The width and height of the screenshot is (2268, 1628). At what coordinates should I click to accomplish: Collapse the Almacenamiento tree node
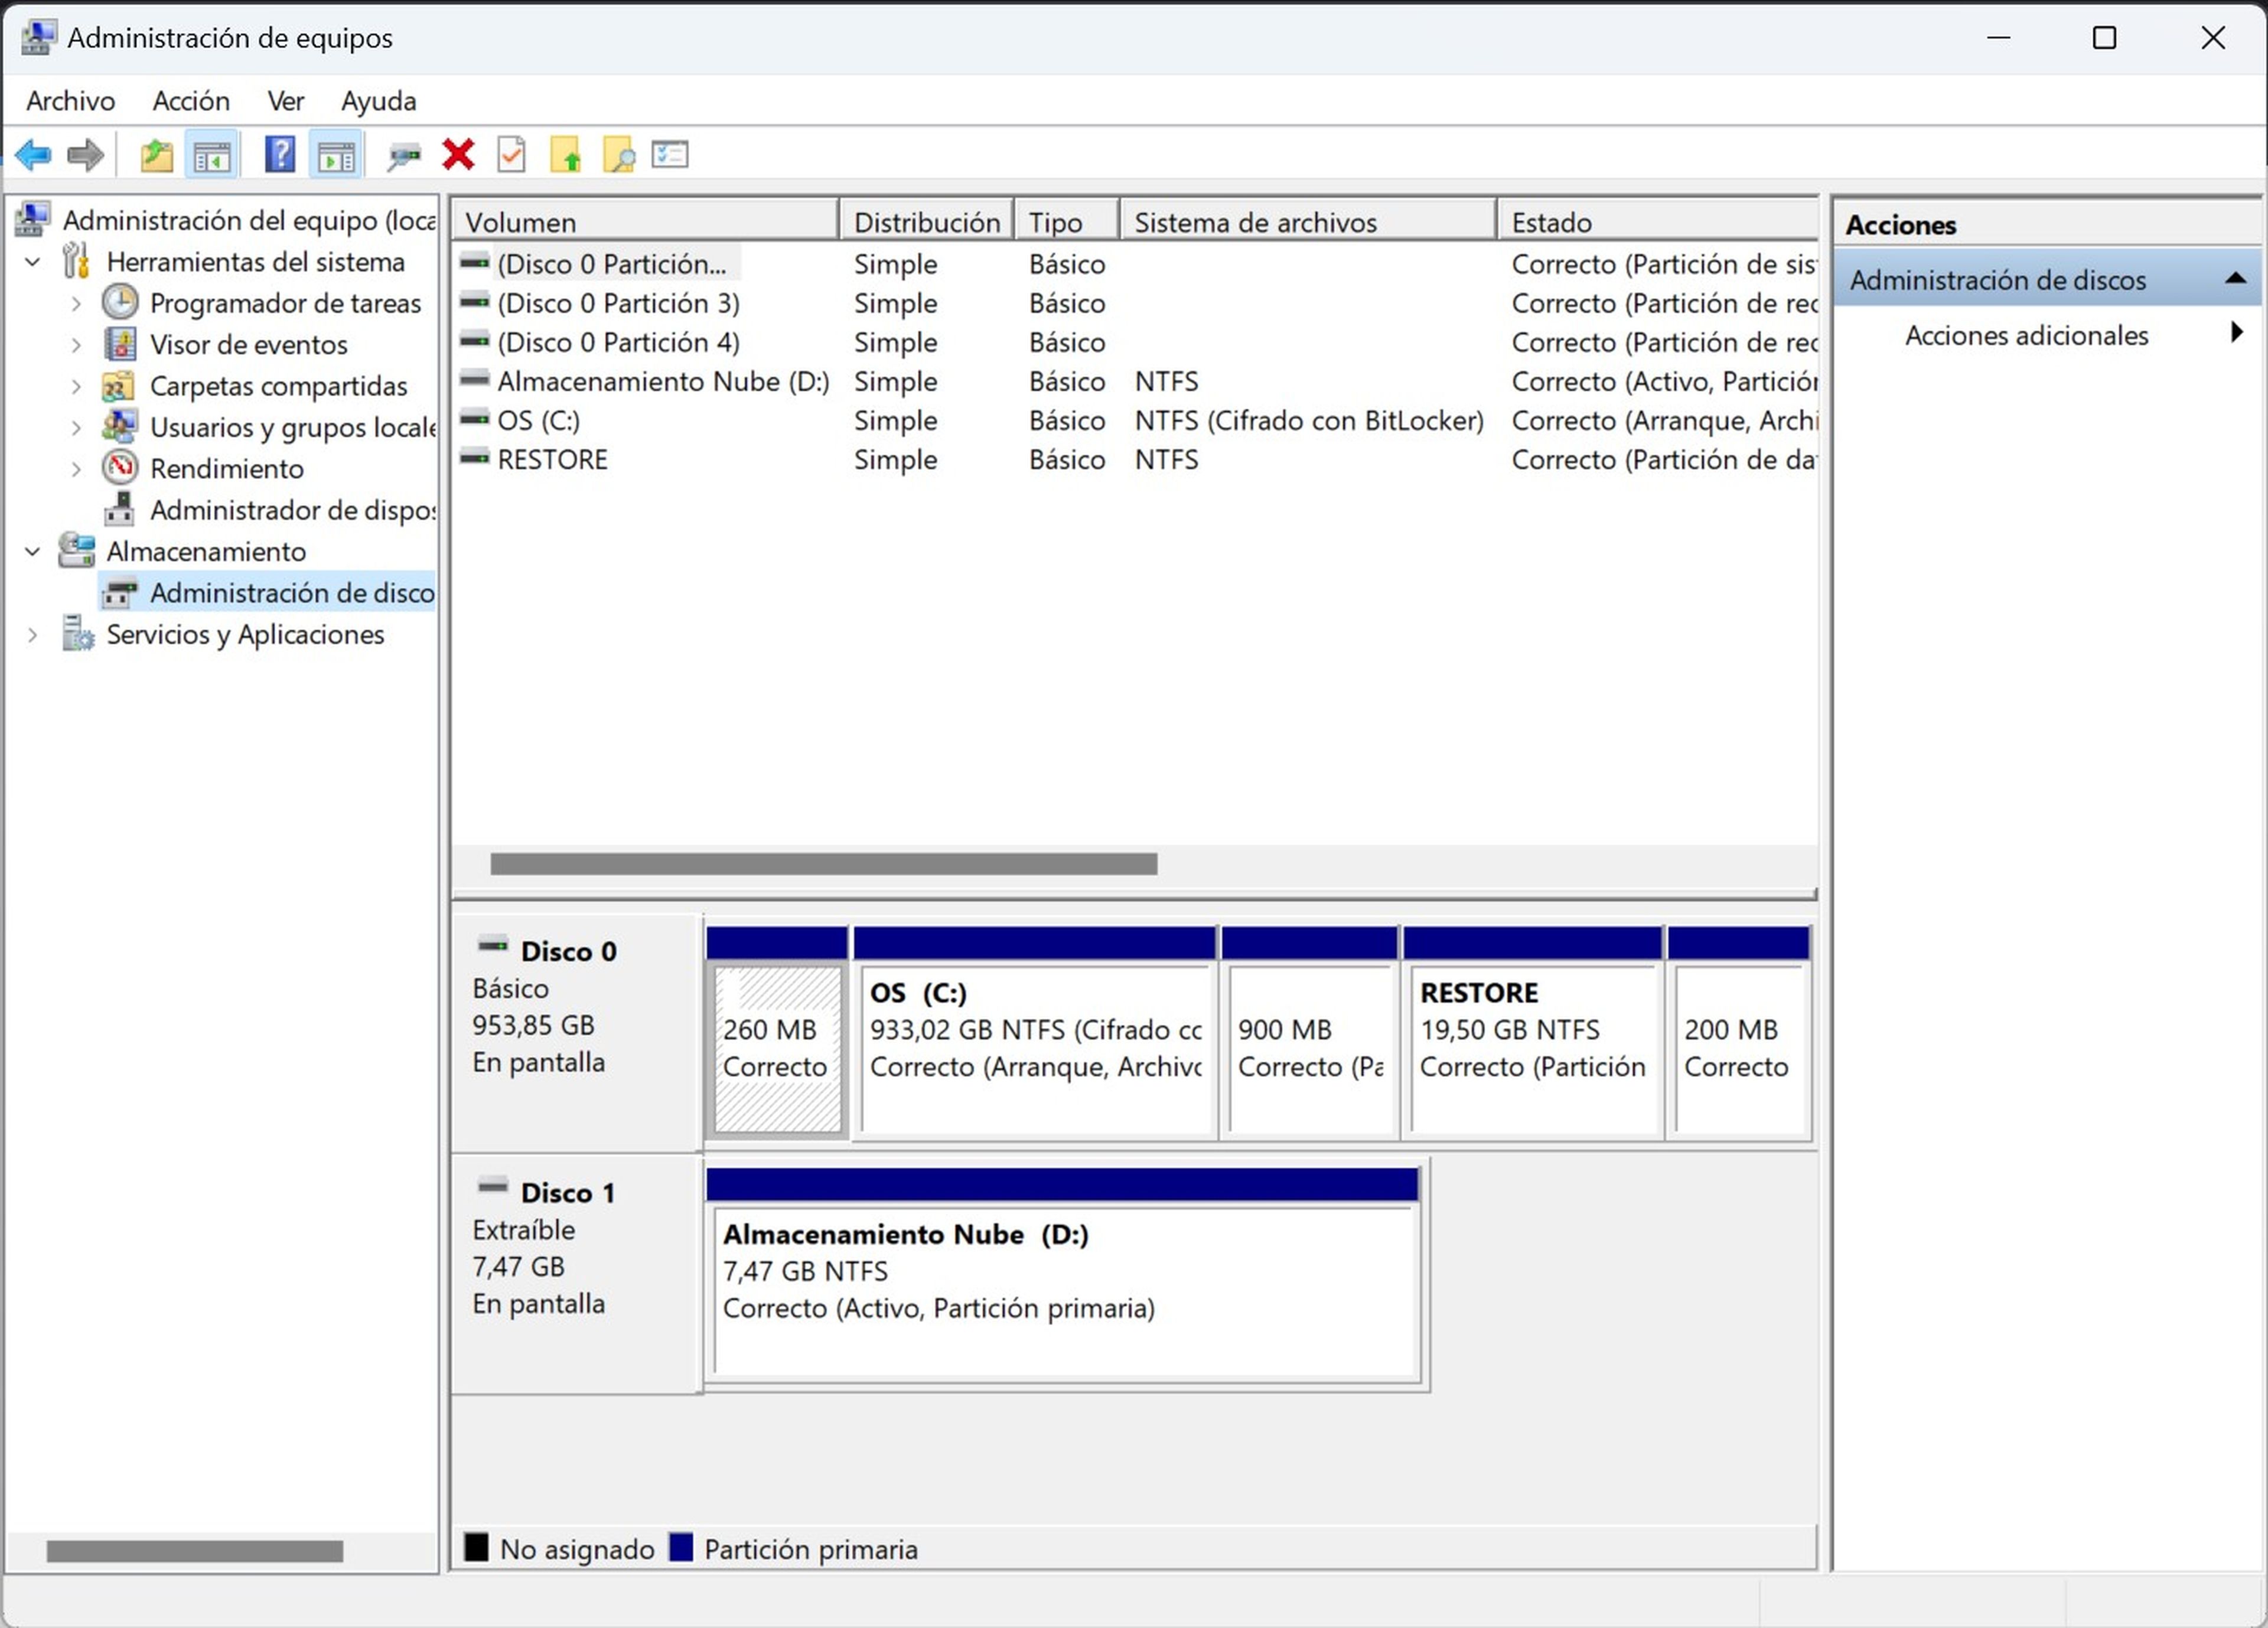pyautogui.click(x=33, y=551)
